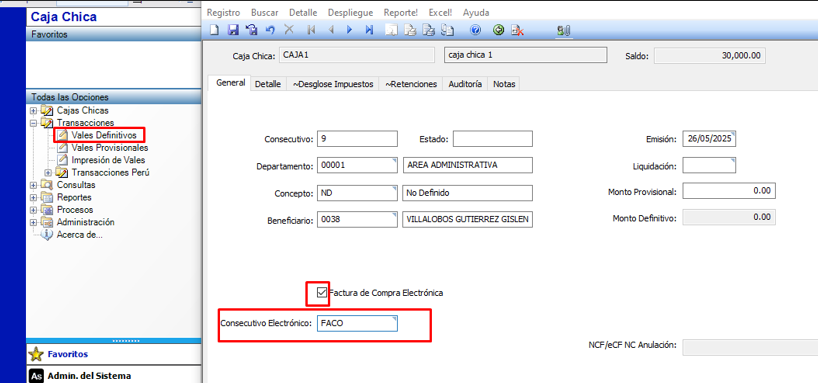Undo changes with the blue arrow icon

tap(270, 30)
